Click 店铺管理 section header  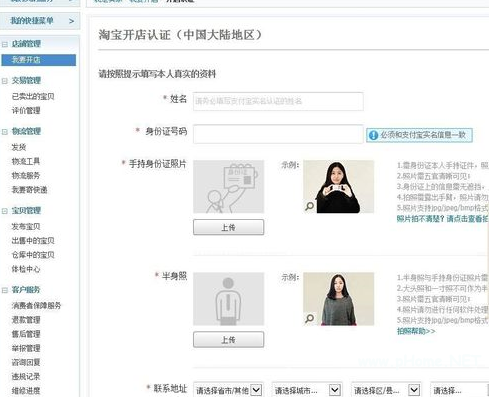[x=26, y=44]
